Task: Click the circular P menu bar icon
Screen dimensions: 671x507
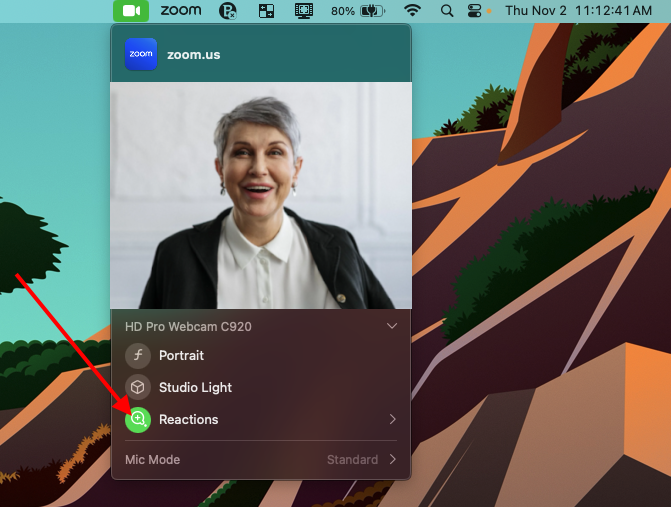Action: [228, 11]
